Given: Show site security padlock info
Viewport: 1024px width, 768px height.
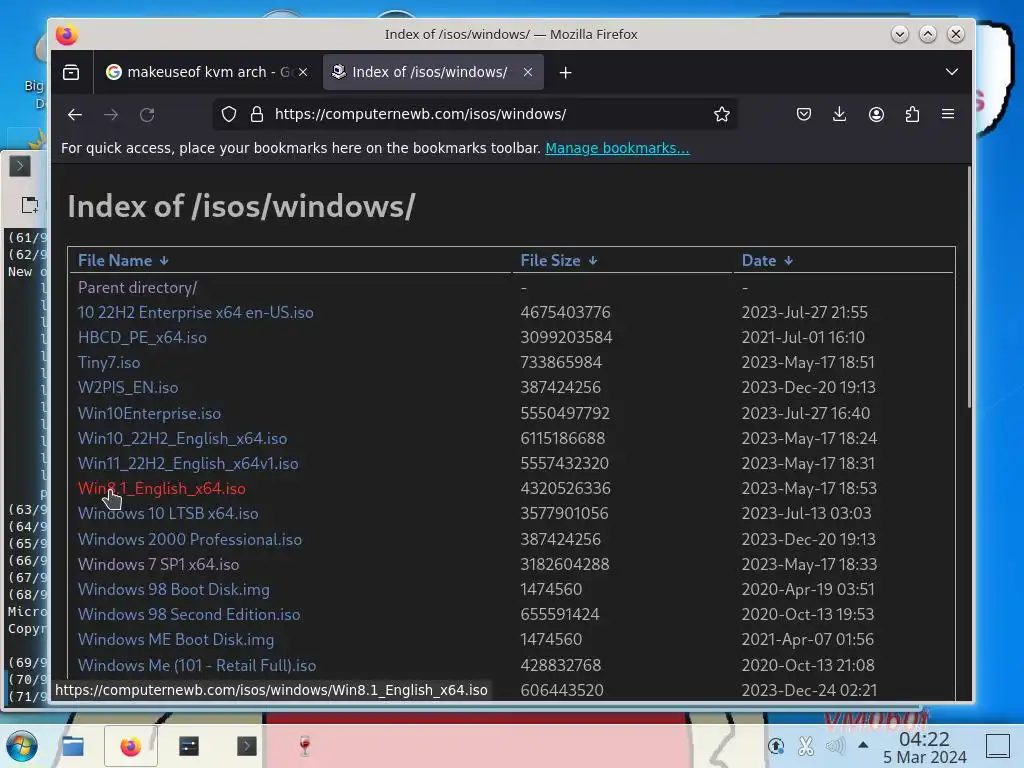Looking at the screenshot, I should (257, 114).
